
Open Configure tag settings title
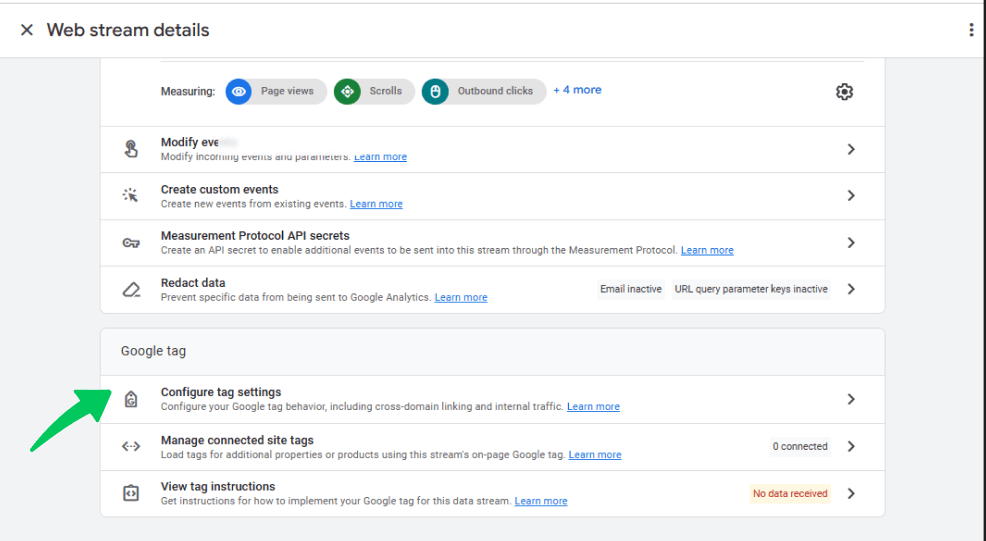click(x=221, y=392)
